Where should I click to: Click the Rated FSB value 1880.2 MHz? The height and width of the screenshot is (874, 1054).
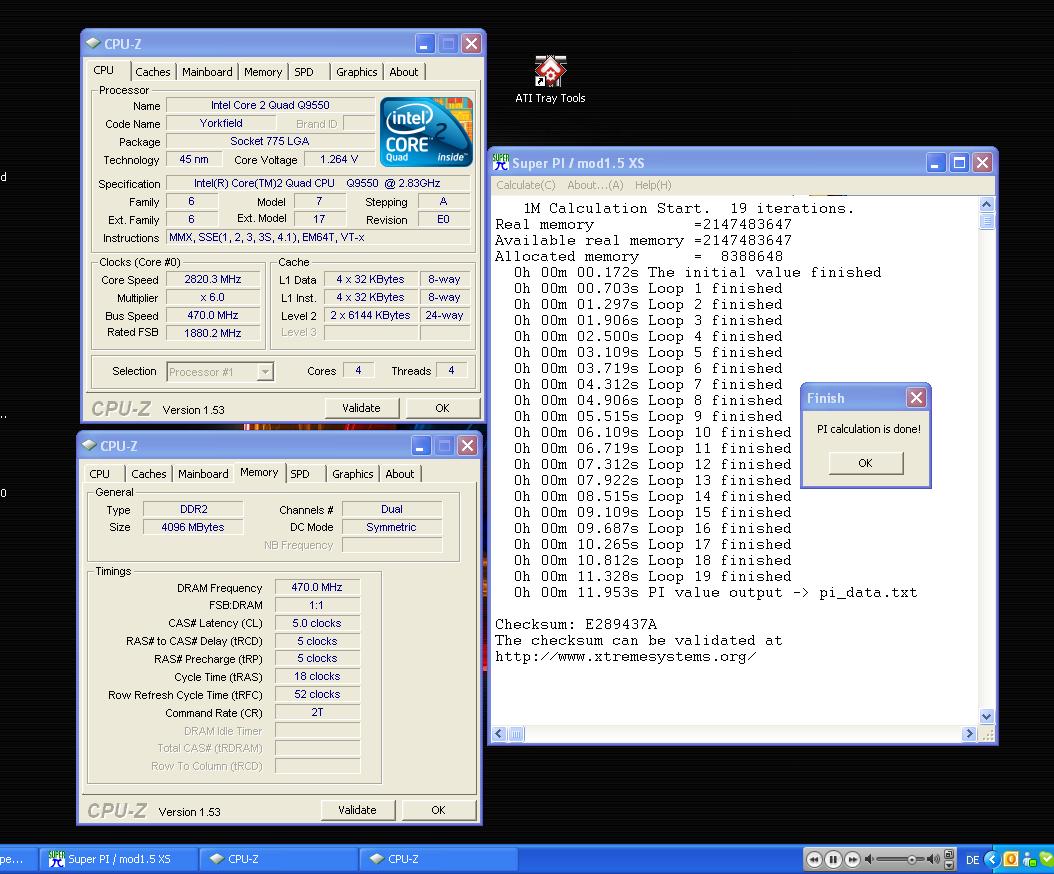tap(213, 333)
